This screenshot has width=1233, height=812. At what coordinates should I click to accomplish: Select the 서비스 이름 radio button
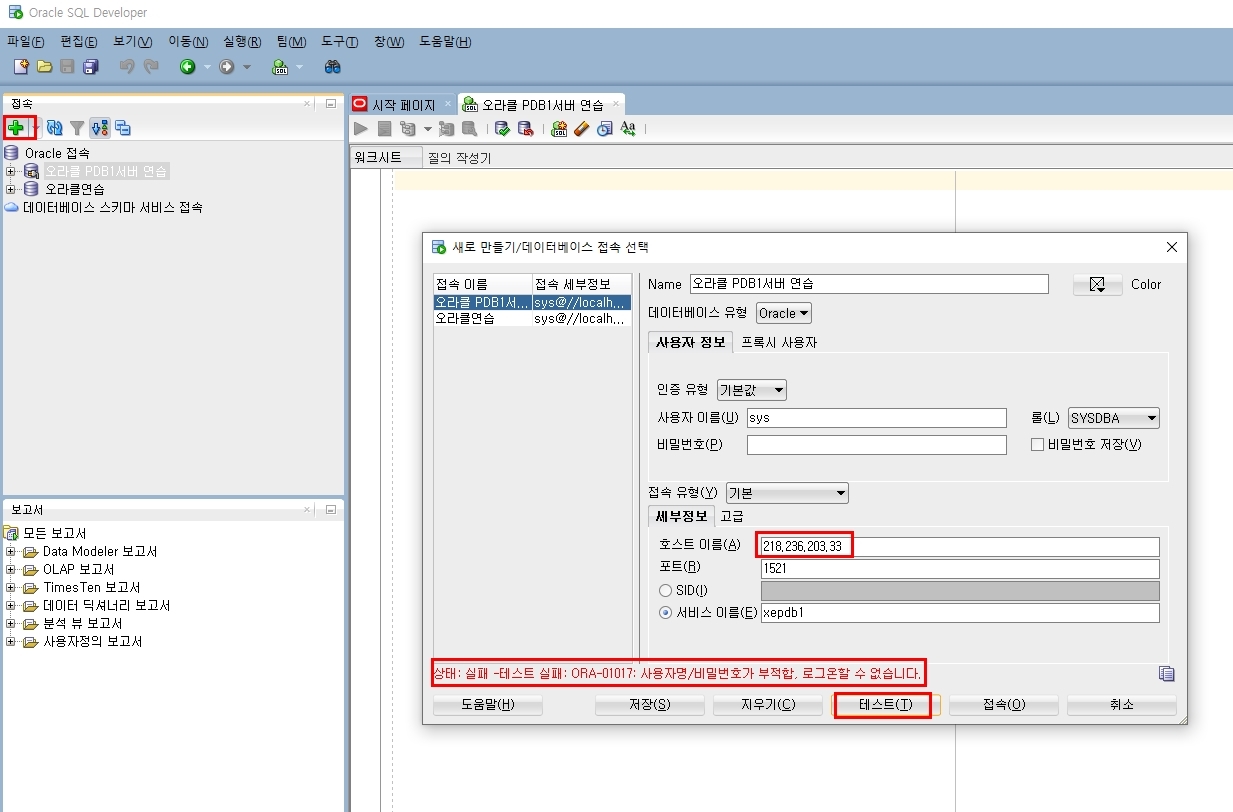[665, 612]
